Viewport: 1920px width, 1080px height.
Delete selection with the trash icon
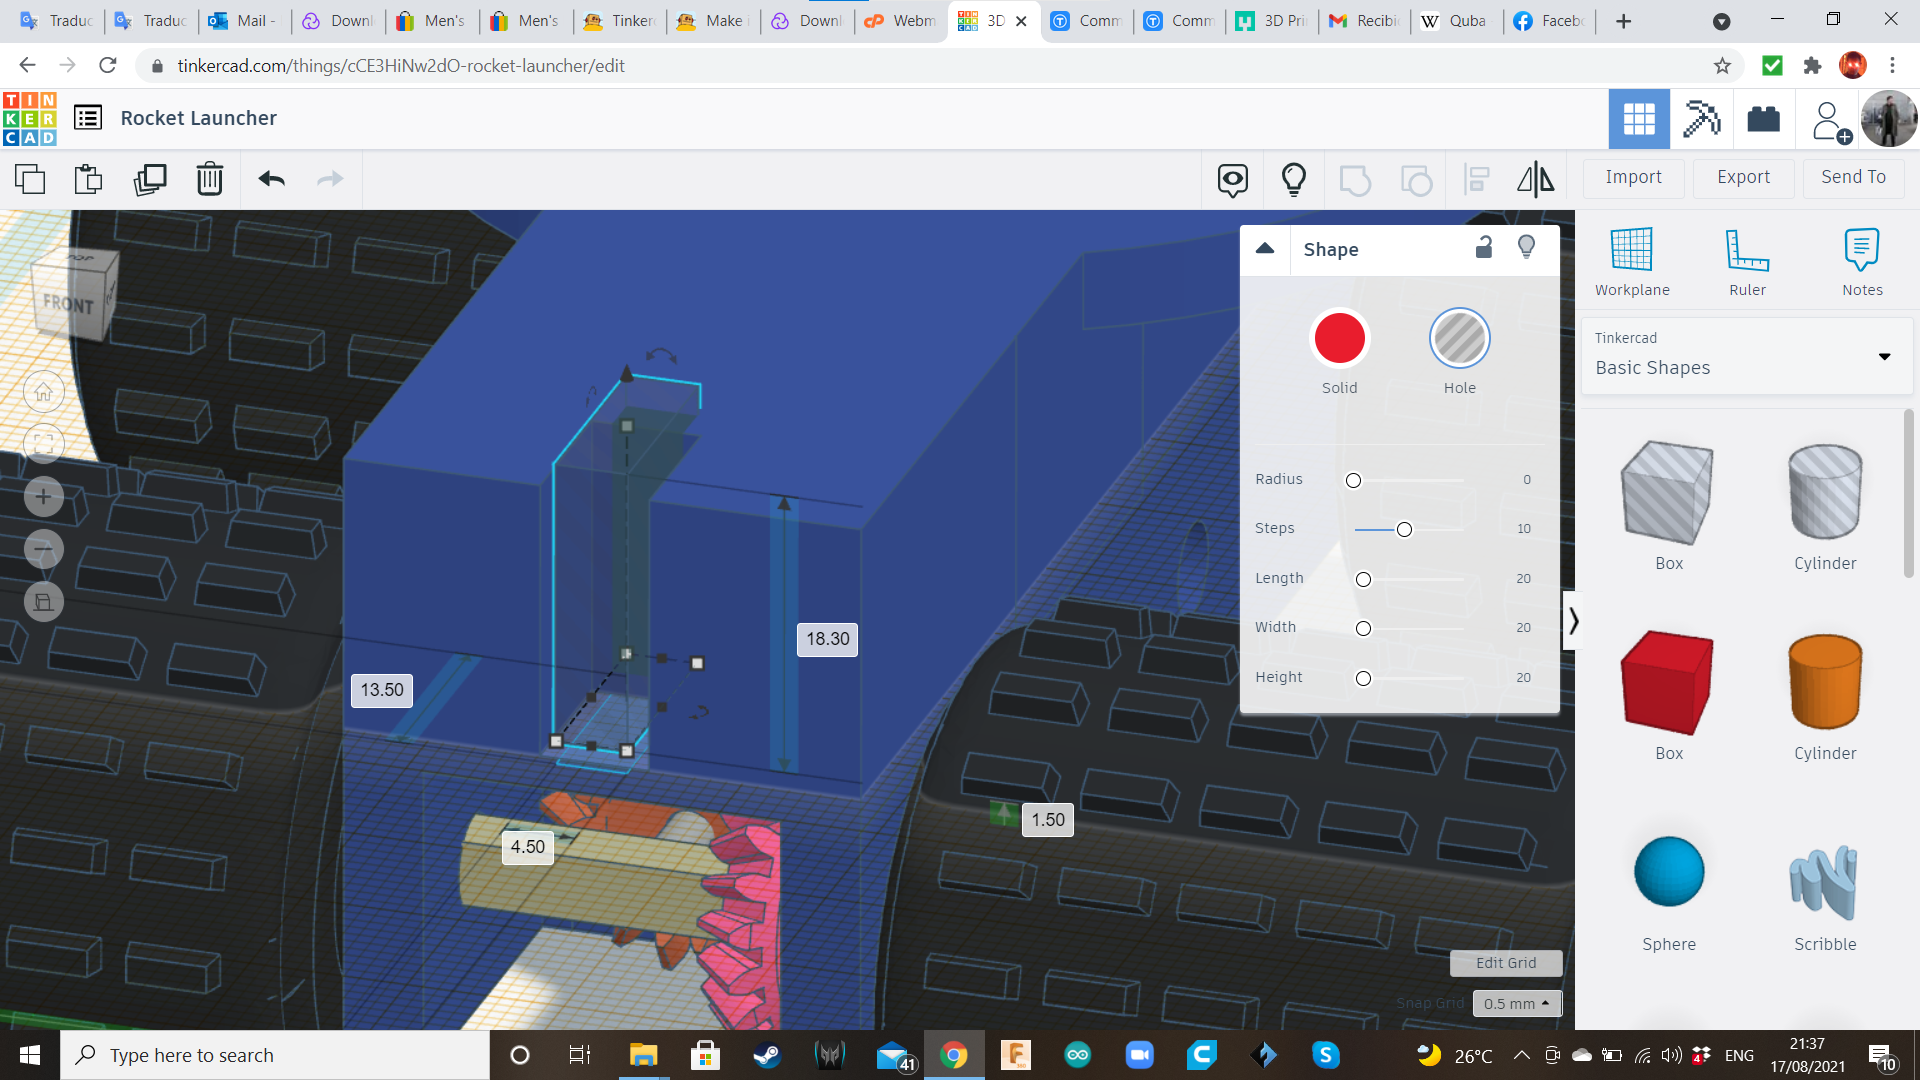point(210,179)
